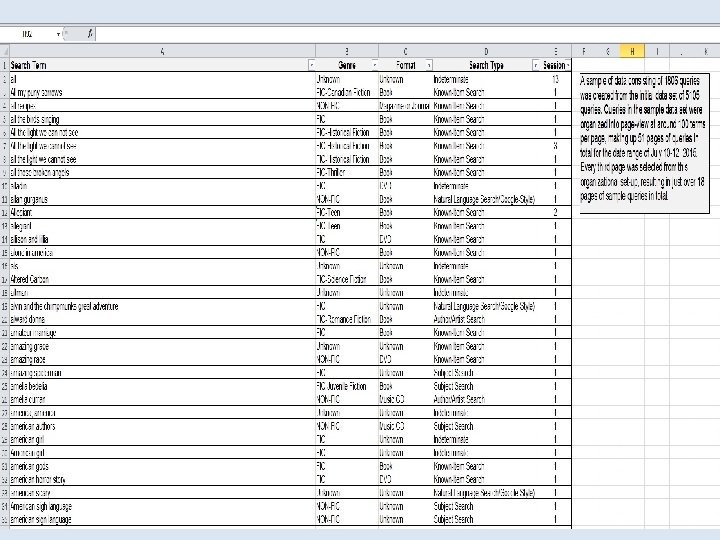Select 'alvin and the chipmunks great adventure' cell
Viewport: 720px width, 540px height.
coord(163,306)
